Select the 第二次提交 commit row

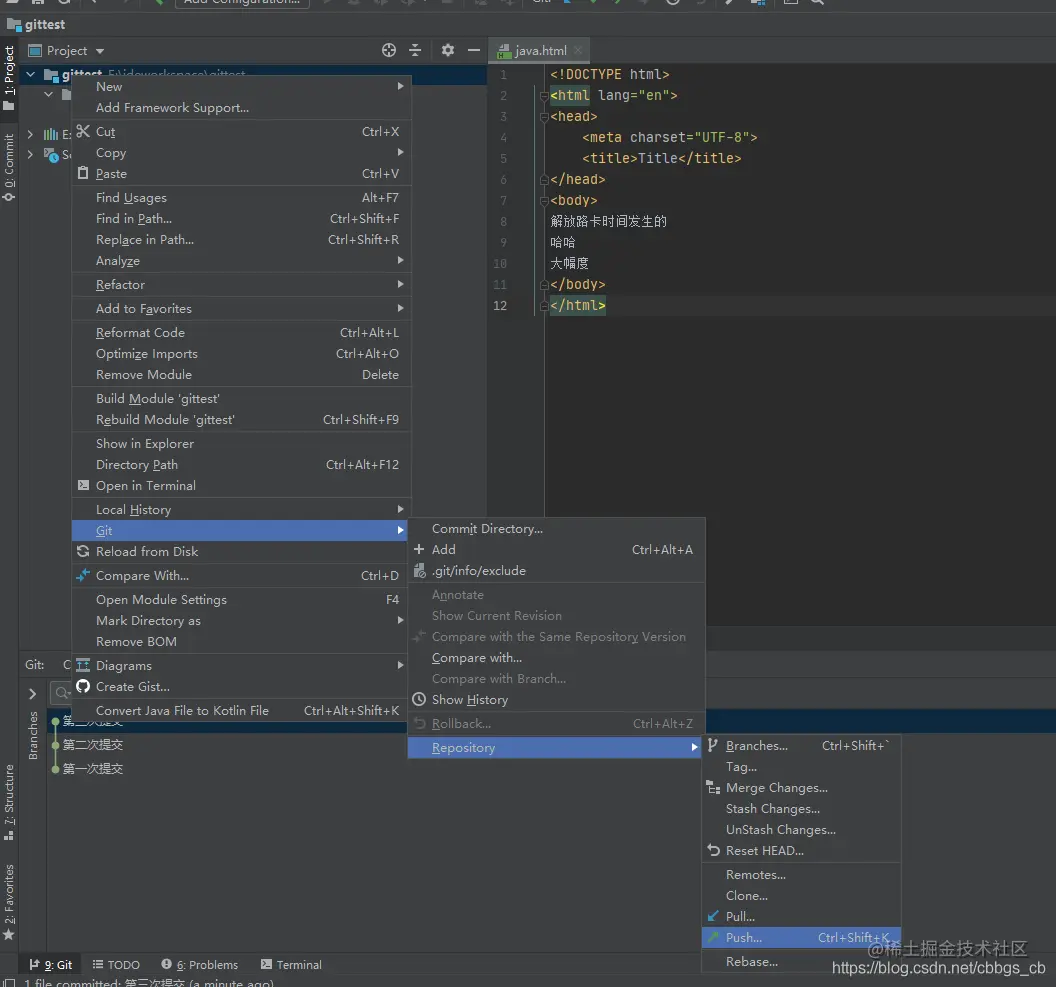click(x=93, y=744)
